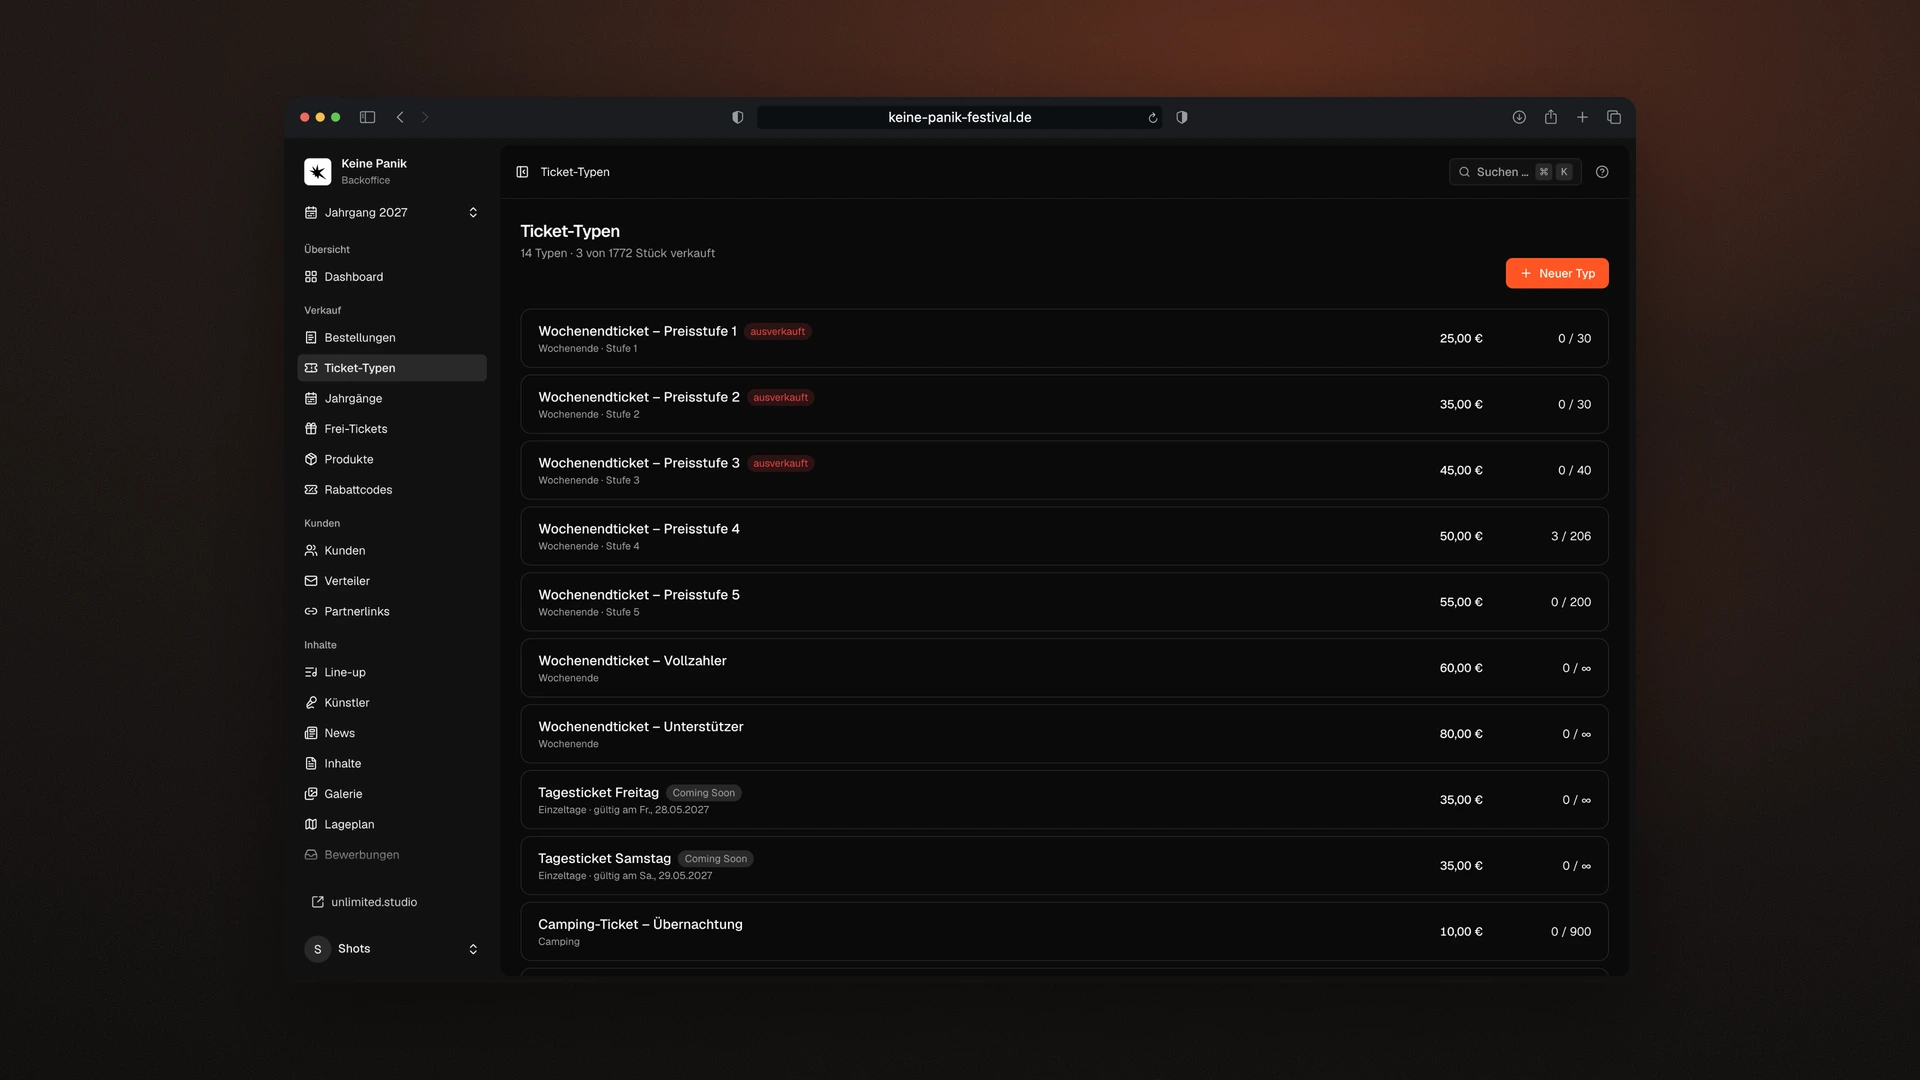Open Wochenendticket – Preisstufe 4 row

pyautogui.click(x=1064, y=536)
